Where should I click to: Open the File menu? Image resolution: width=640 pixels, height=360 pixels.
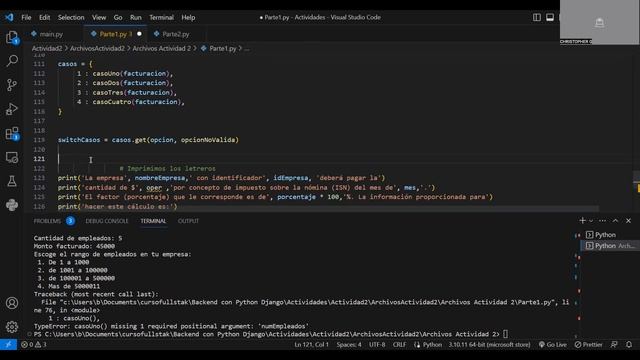tap(26, 17)
